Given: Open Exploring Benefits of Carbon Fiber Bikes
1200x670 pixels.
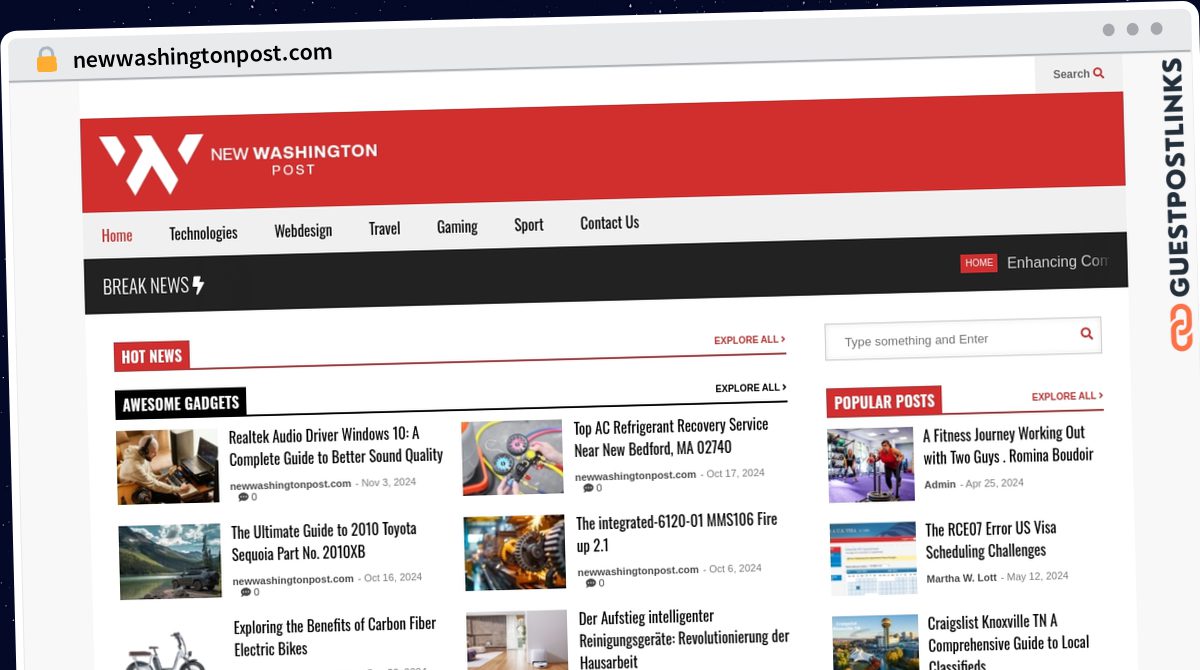Looking at the screenshot, I should coord(335,636).
